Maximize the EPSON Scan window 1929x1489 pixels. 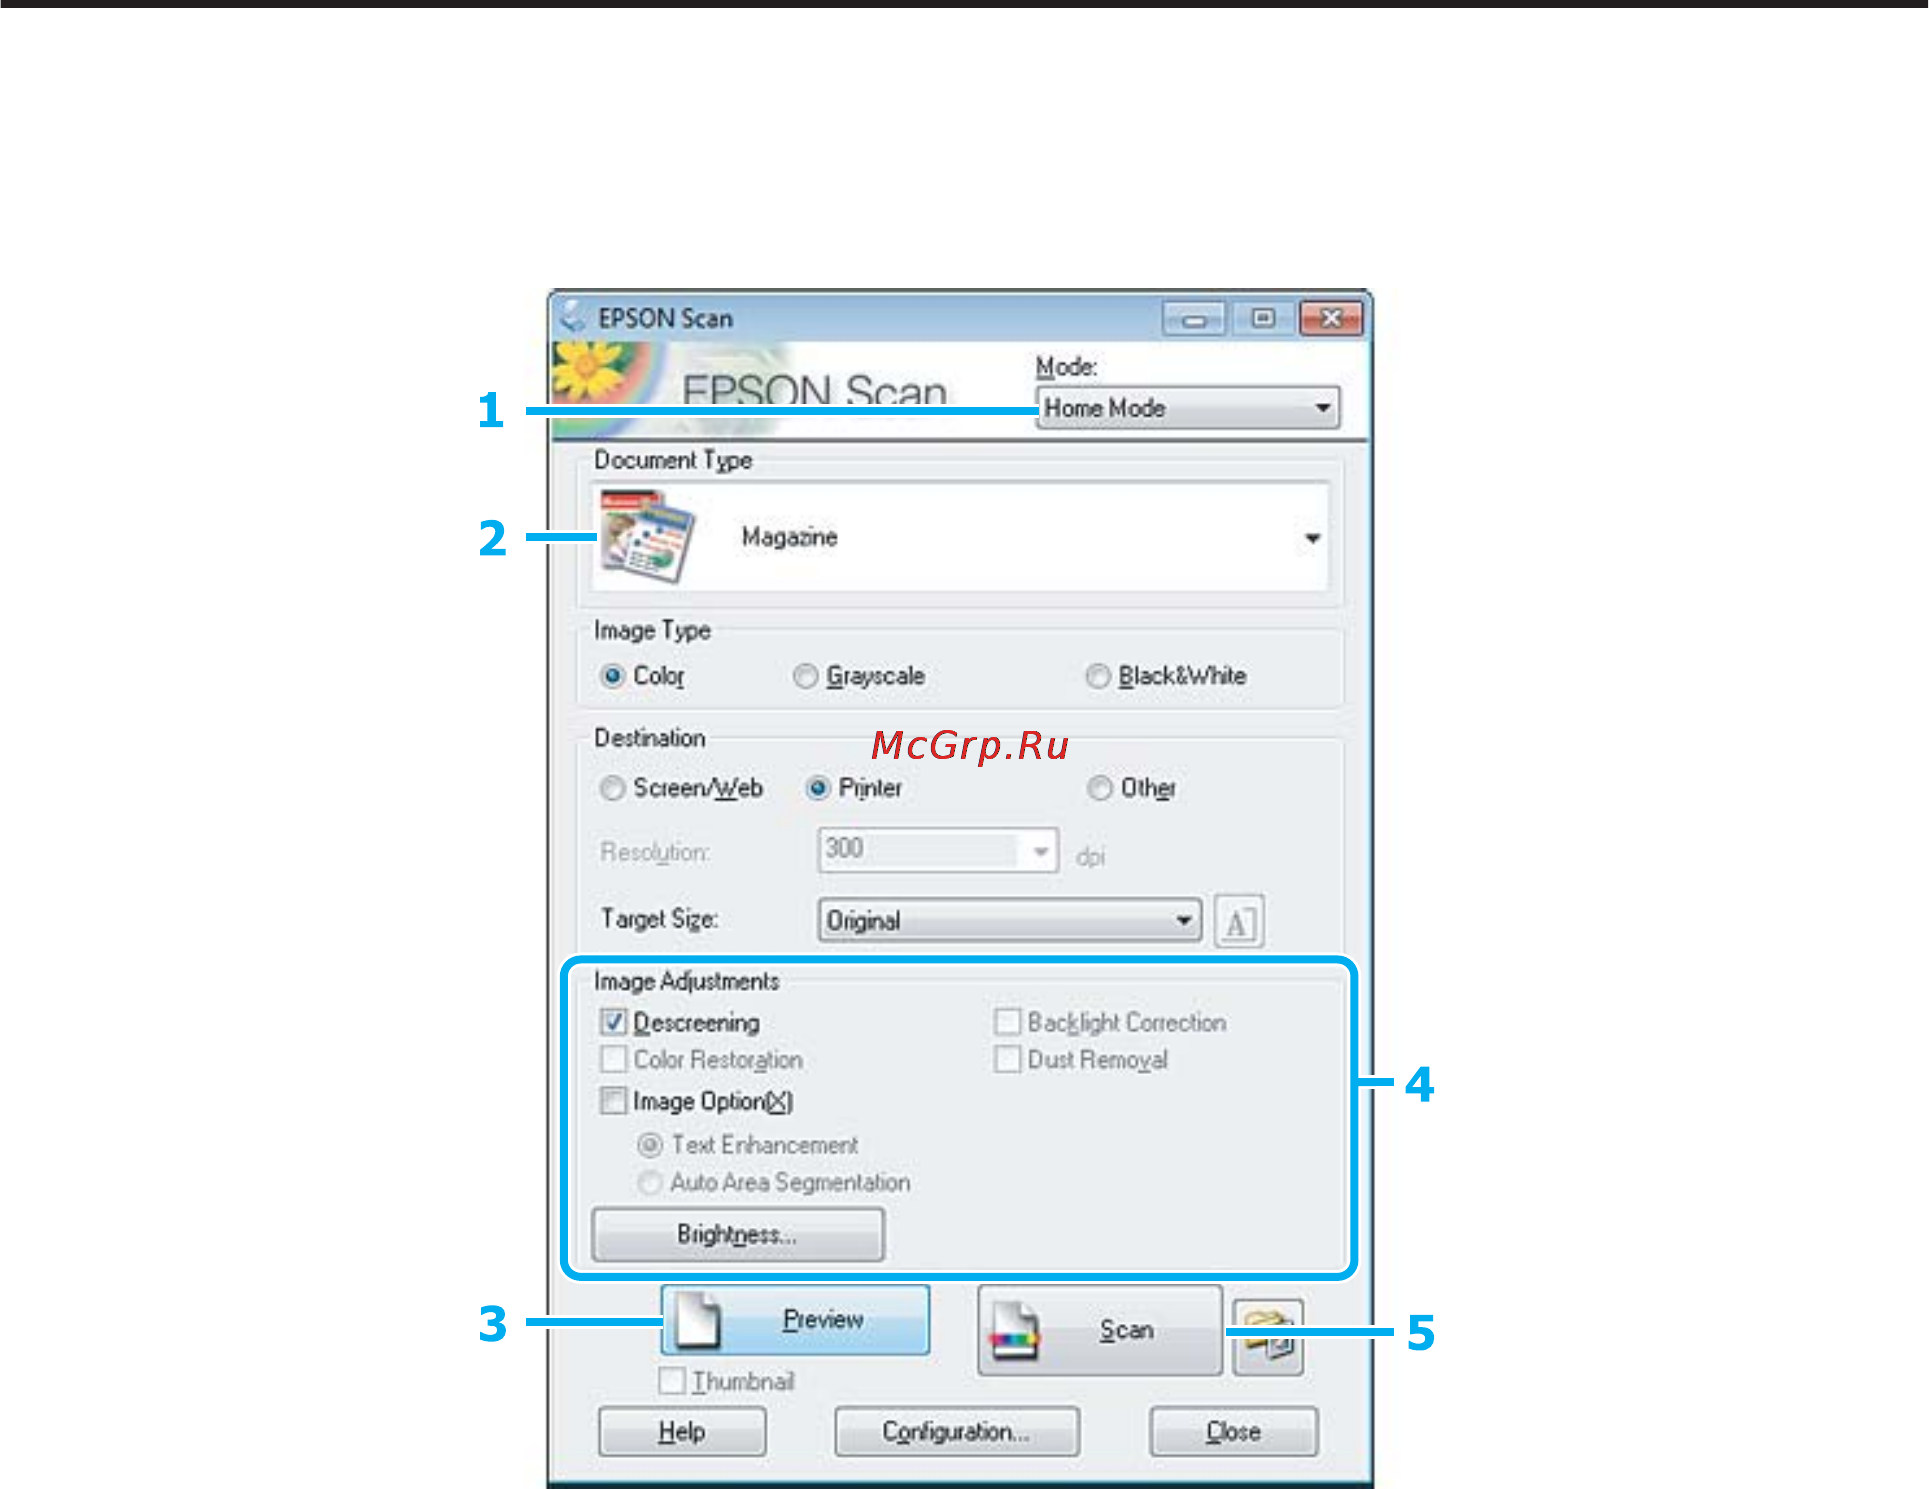coord(1262,318)
